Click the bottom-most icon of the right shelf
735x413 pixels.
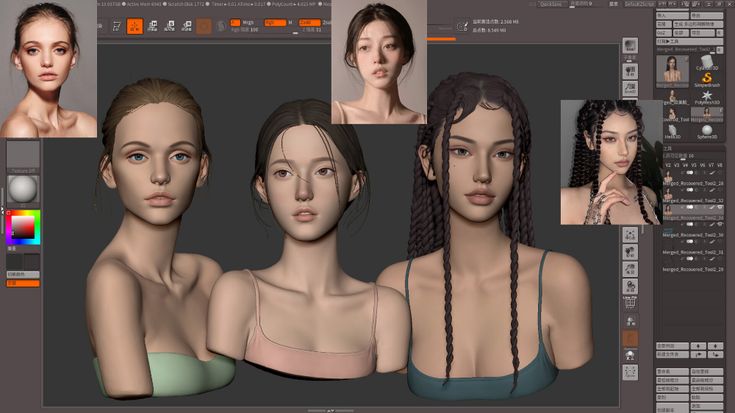[630, 373]
